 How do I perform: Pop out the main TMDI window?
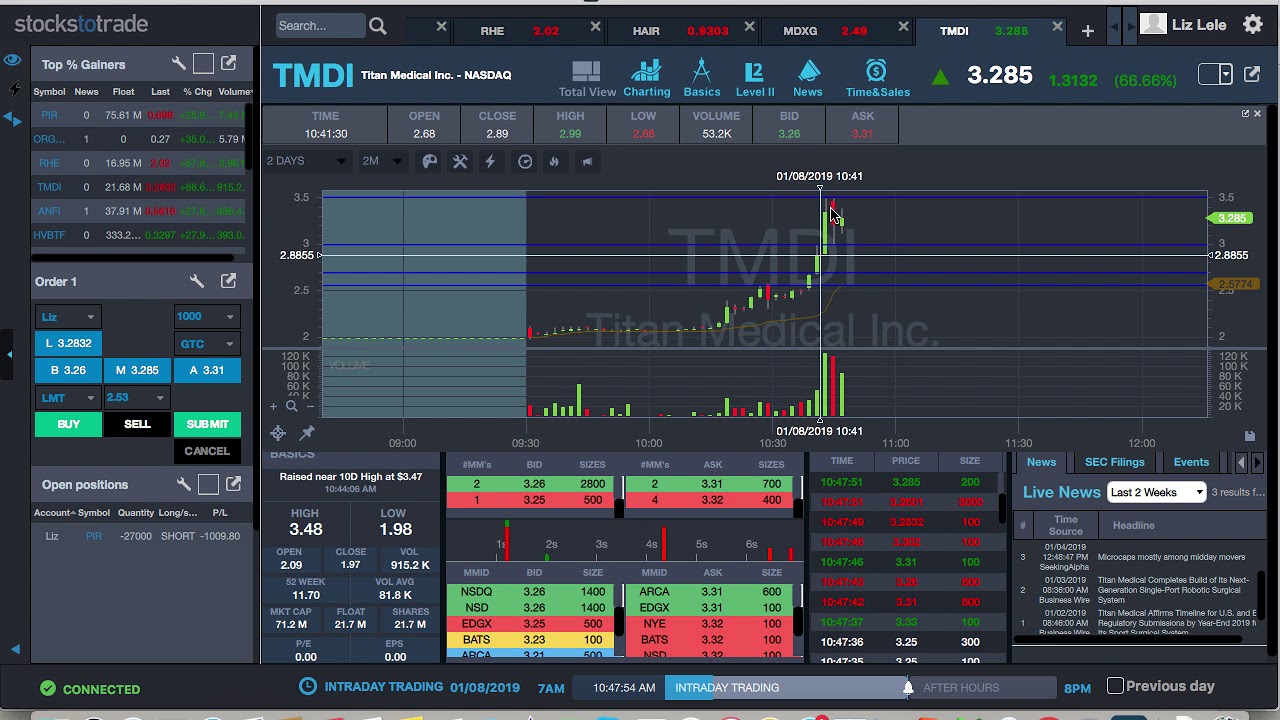point(1252,74)
